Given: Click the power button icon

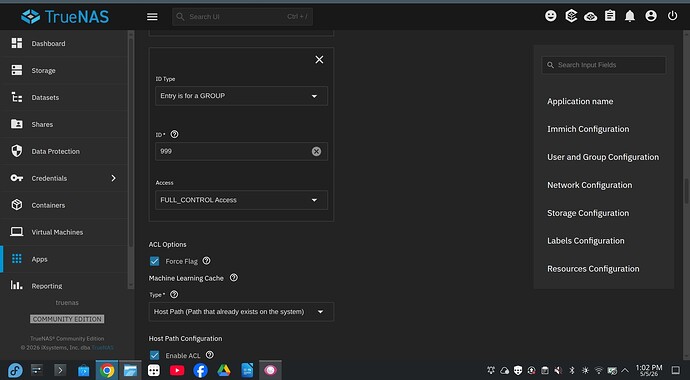Looking at the screenshot, I should pyautogui.click(x=672, y=16).
